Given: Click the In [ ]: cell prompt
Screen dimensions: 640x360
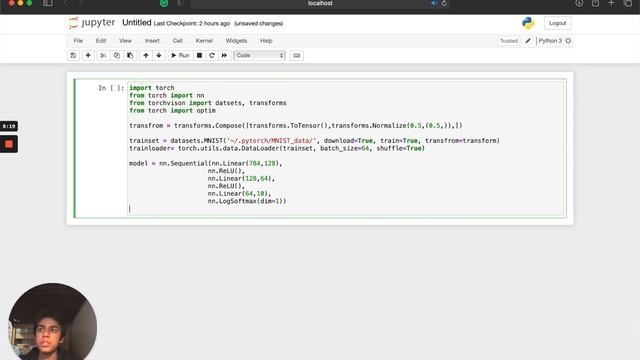Looking at the screenshot, I should (111, 88).
